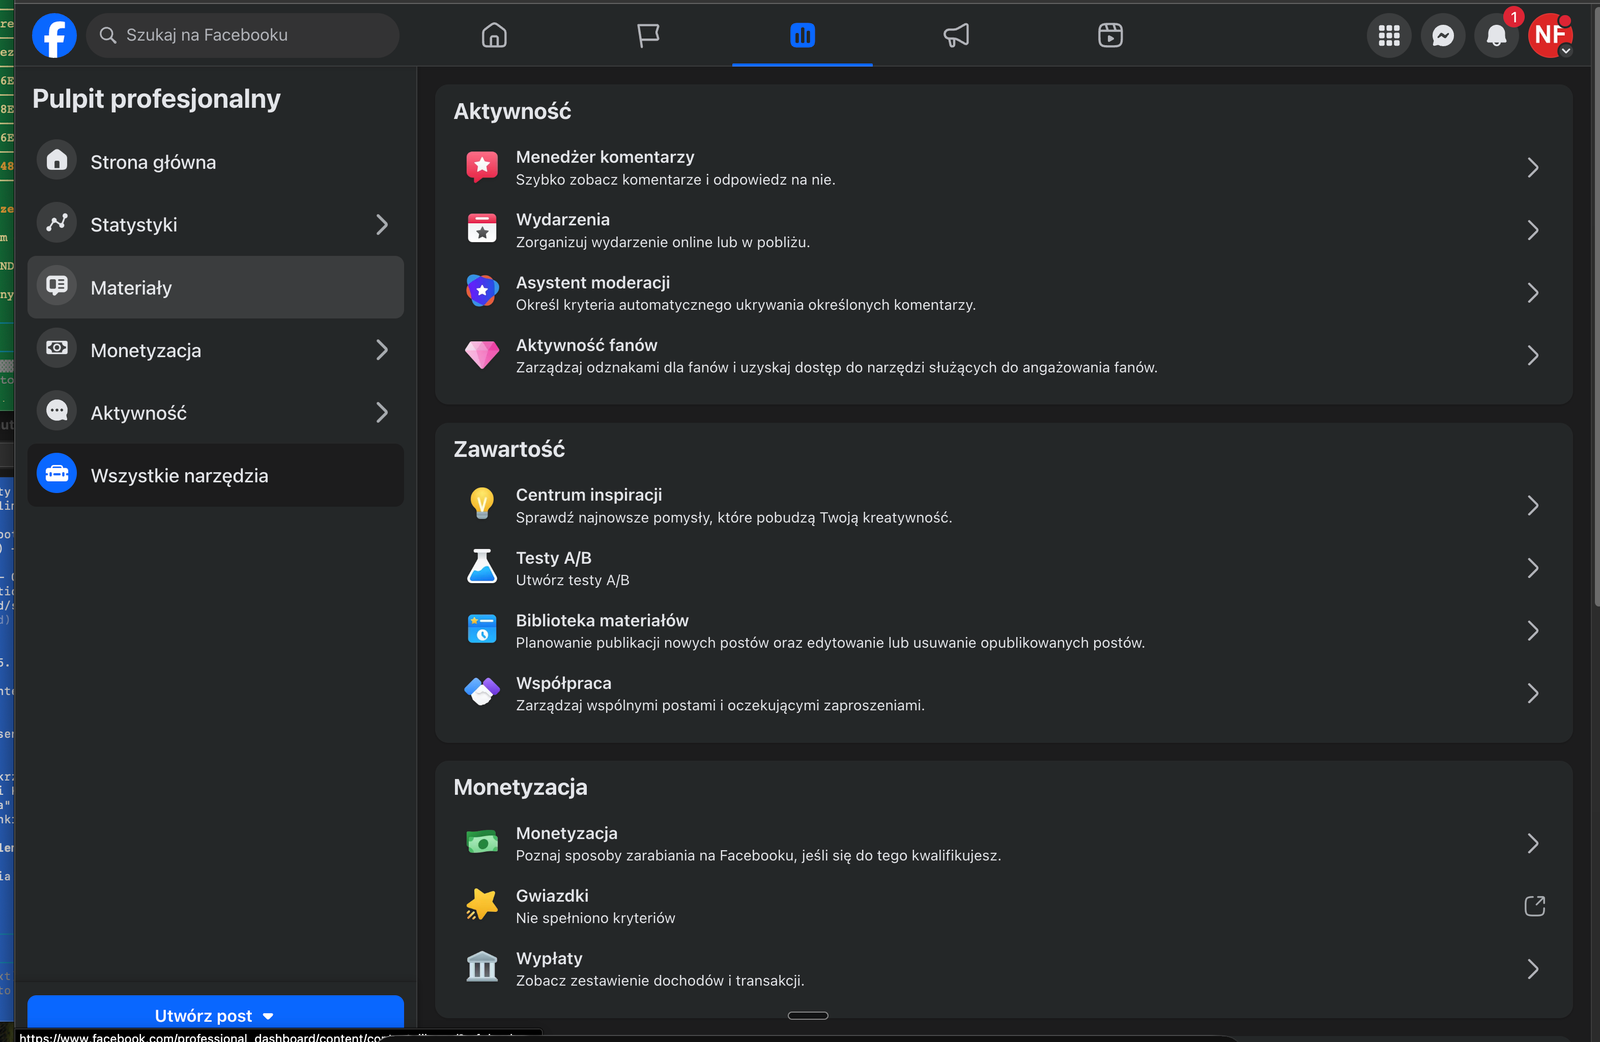Select Strona główna in the sidebar
The width and height of the screenshot is (1600, 1042).
(x=215, y=162)
